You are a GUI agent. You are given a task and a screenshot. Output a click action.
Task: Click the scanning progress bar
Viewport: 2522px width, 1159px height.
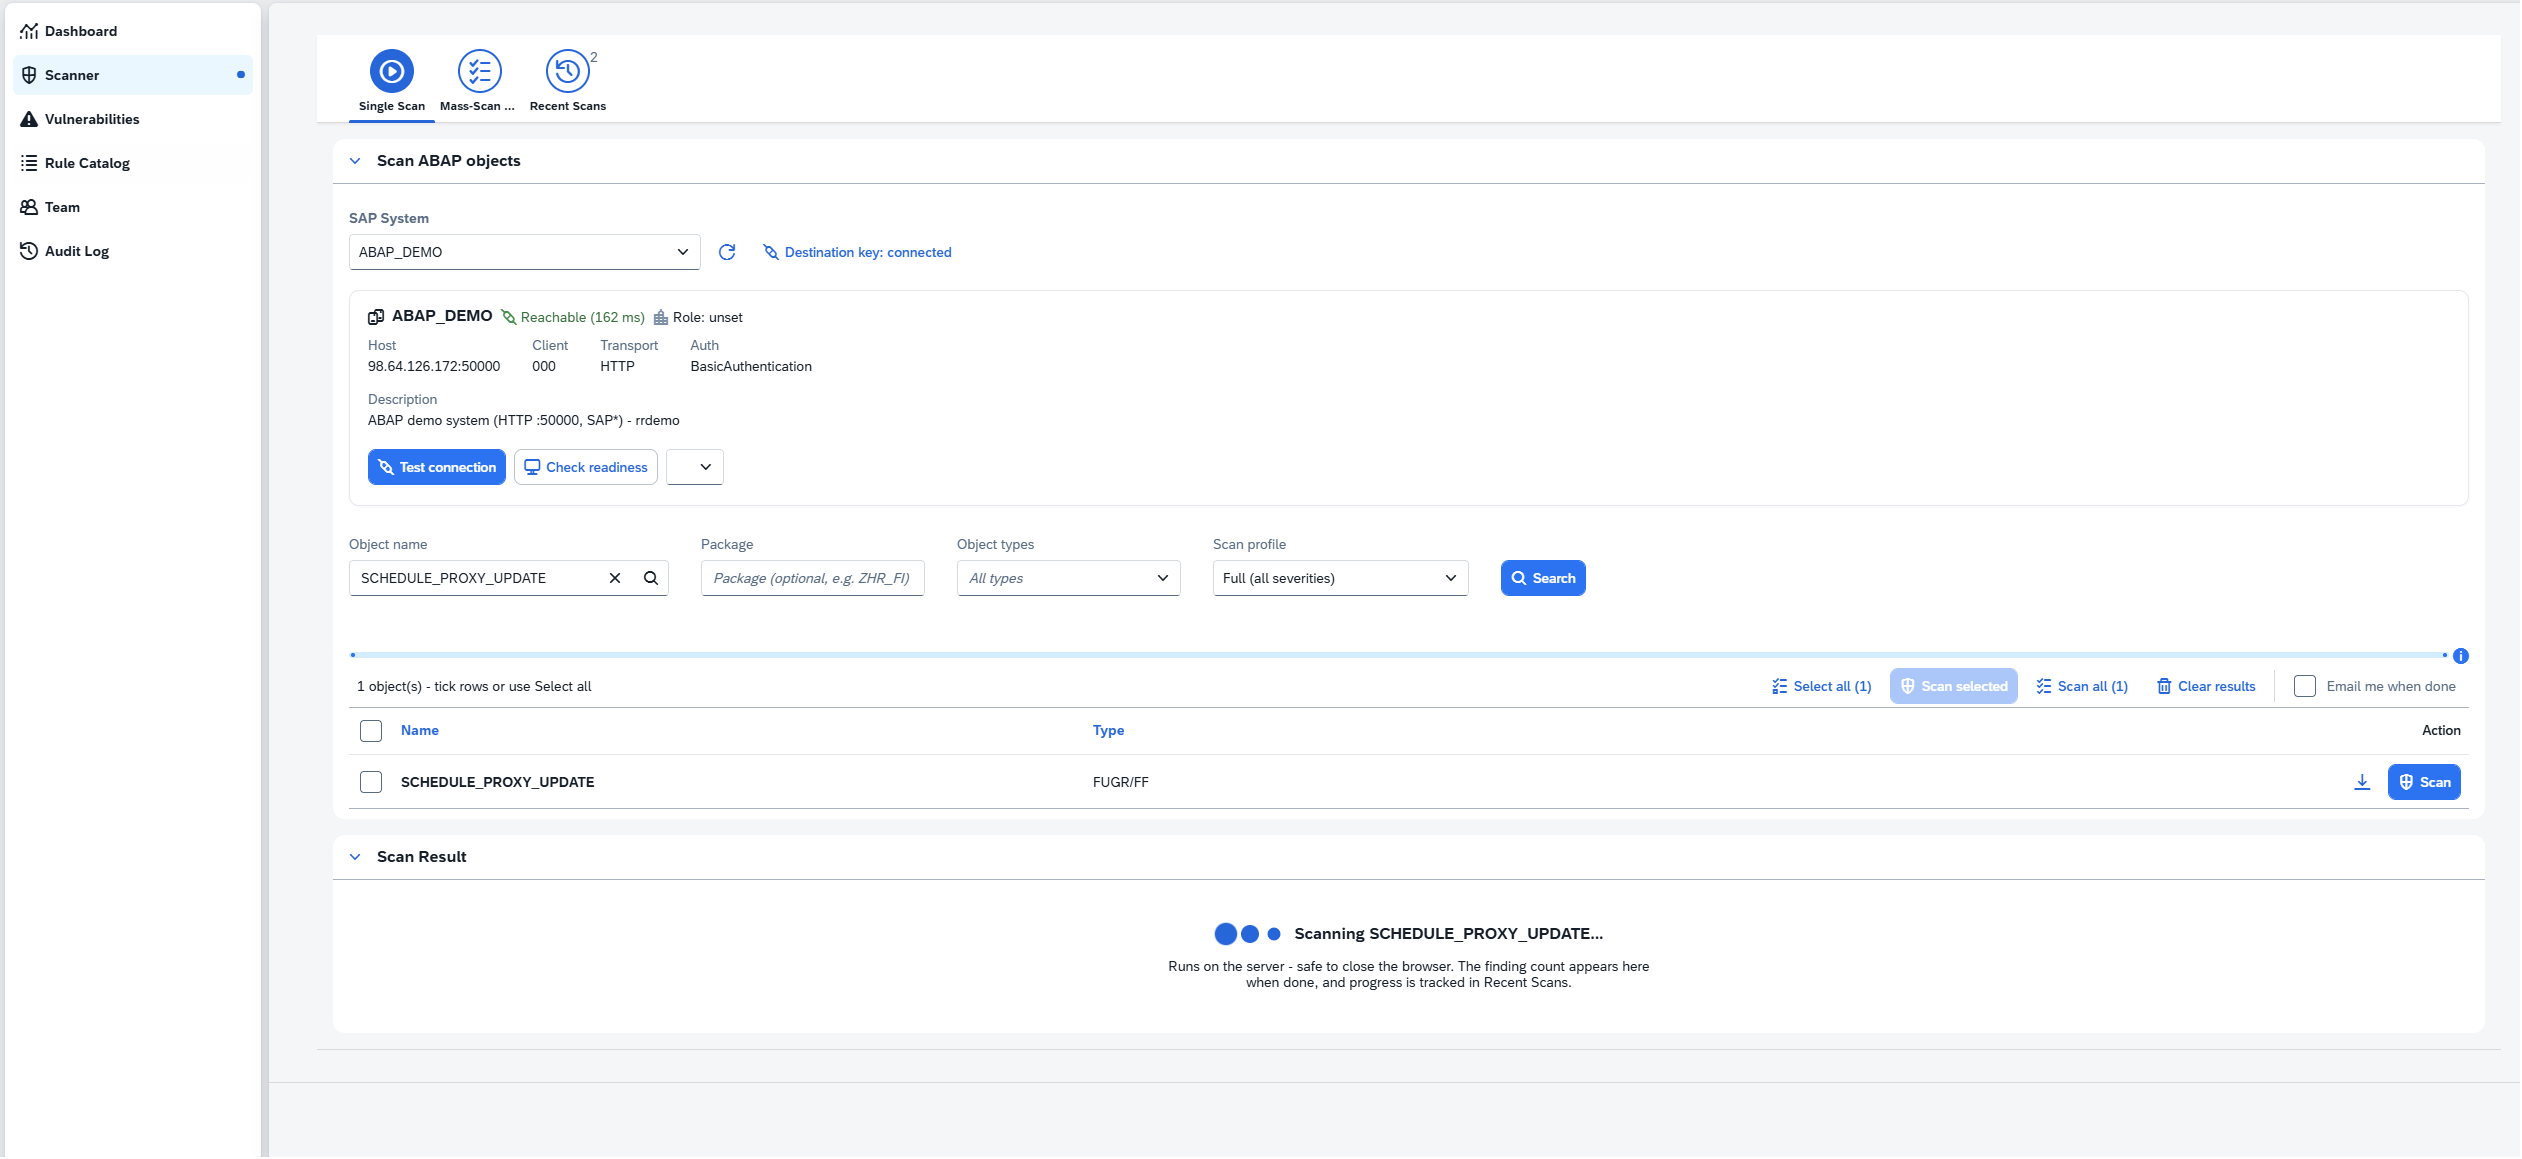(x=1398, y=655)
